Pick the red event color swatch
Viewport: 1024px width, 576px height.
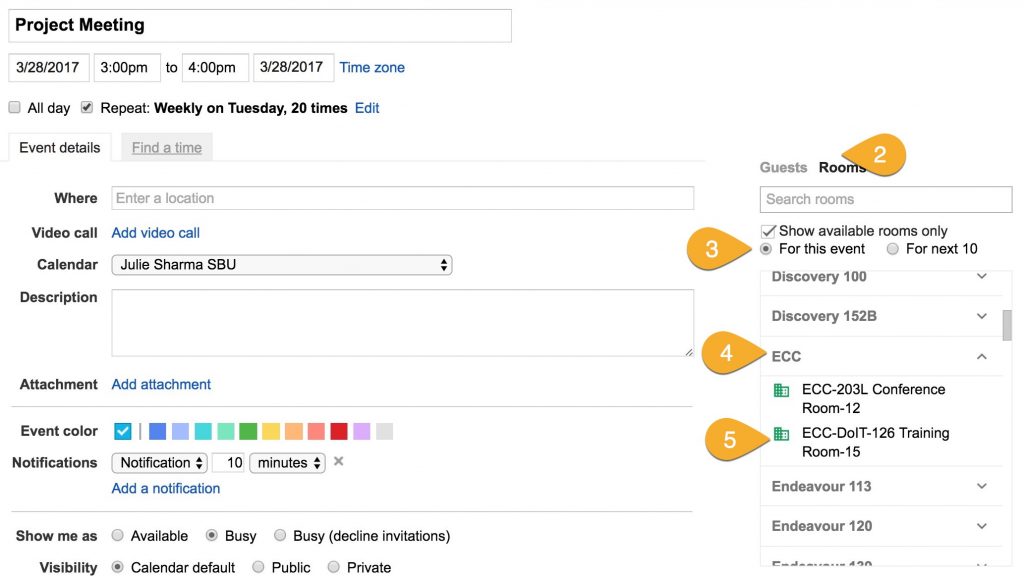point(339,432)
